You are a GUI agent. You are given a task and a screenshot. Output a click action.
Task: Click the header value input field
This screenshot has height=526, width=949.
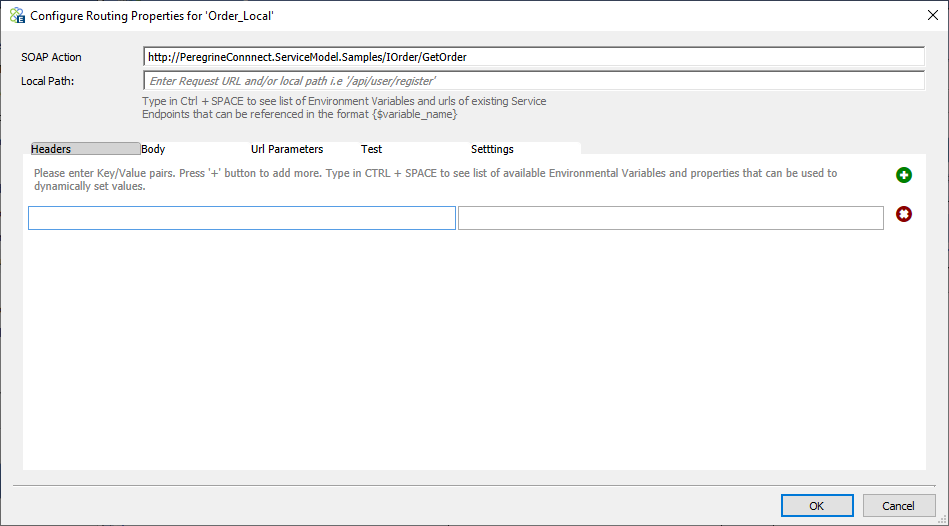pos(671,218)
